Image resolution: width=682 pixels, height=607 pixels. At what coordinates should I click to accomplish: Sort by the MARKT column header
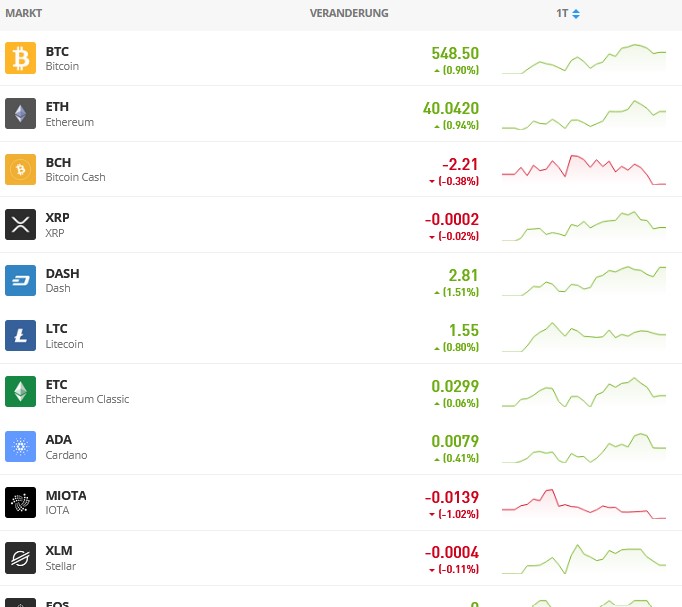[23, 14]
